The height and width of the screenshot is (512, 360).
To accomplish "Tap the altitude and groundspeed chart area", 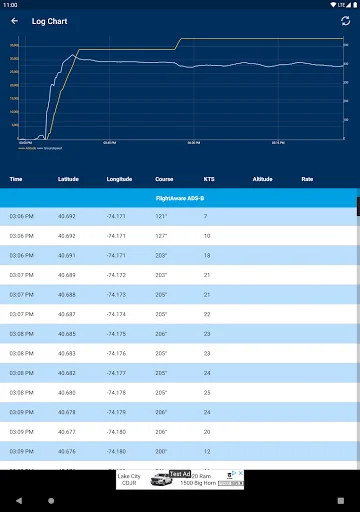I will 181,88.
